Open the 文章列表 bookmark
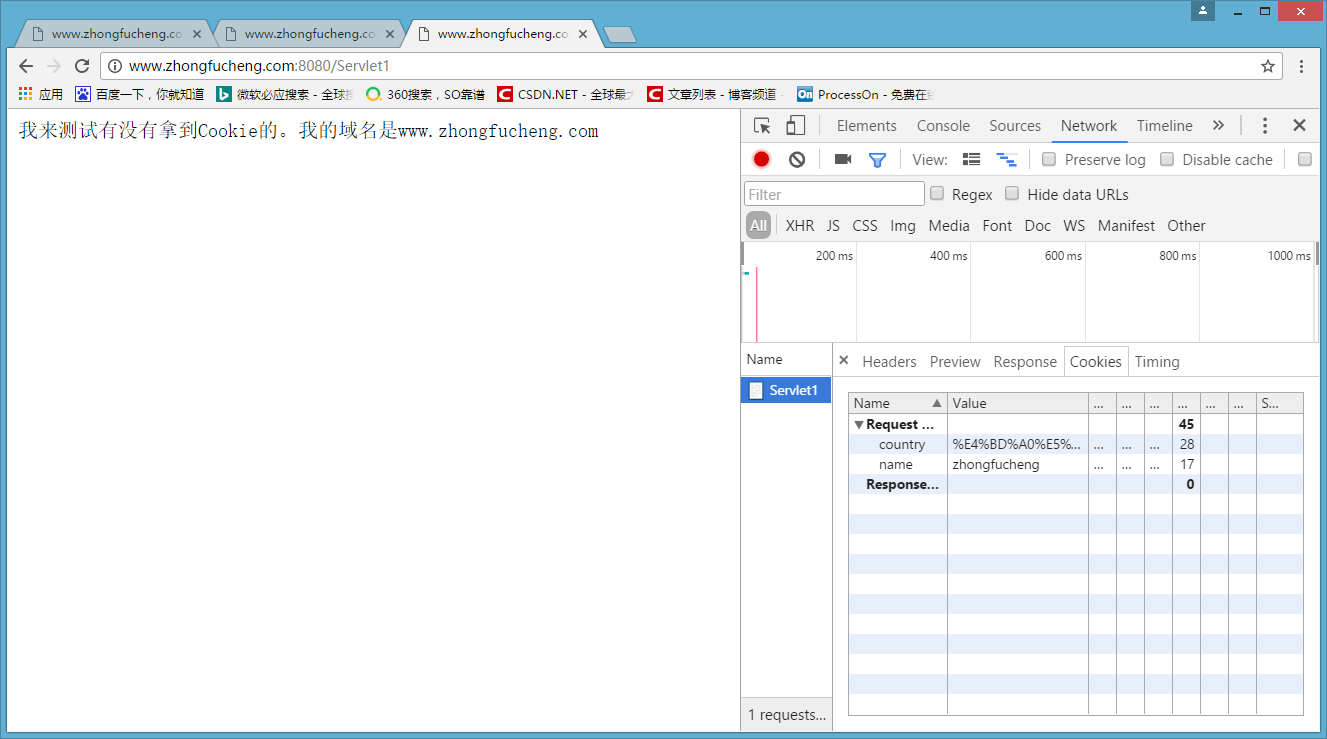This screenshot has height=739, width=1327. coord(712,94)
